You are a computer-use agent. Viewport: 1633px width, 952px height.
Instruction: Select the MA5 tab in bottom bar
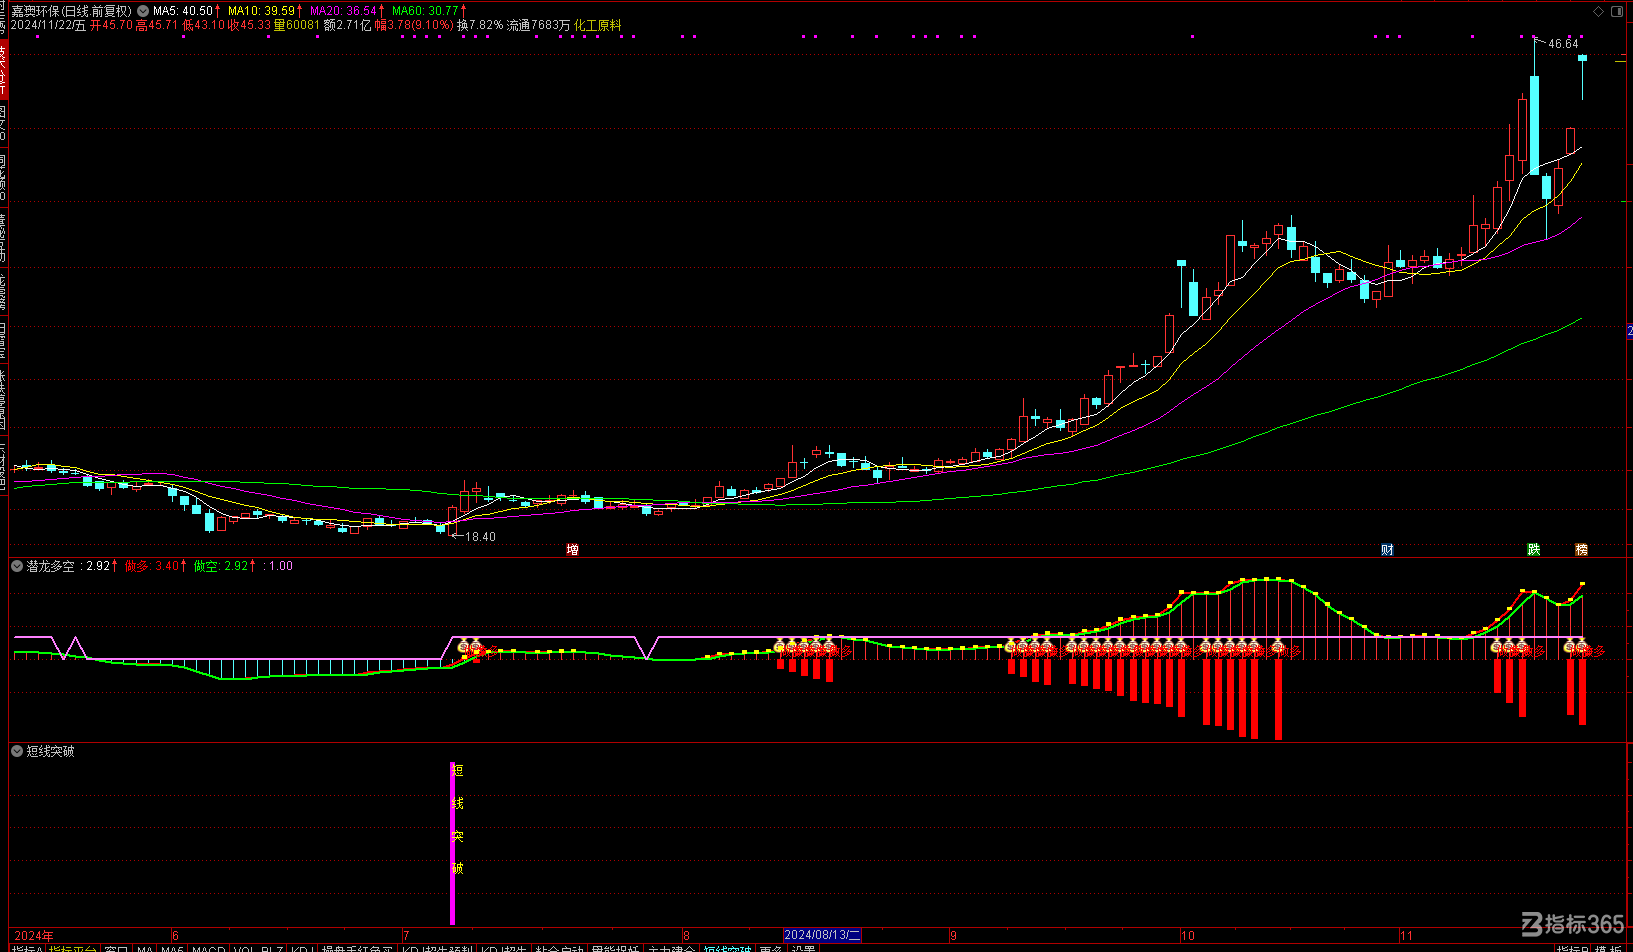172,949
